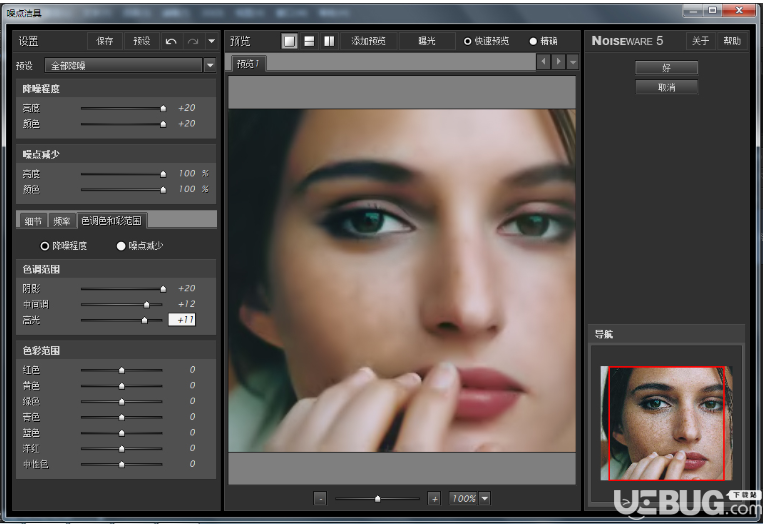Adjust the 青色 color range slider
This screenshot has height=524, width=763.
pyautogui.click(x=122, y=417)
